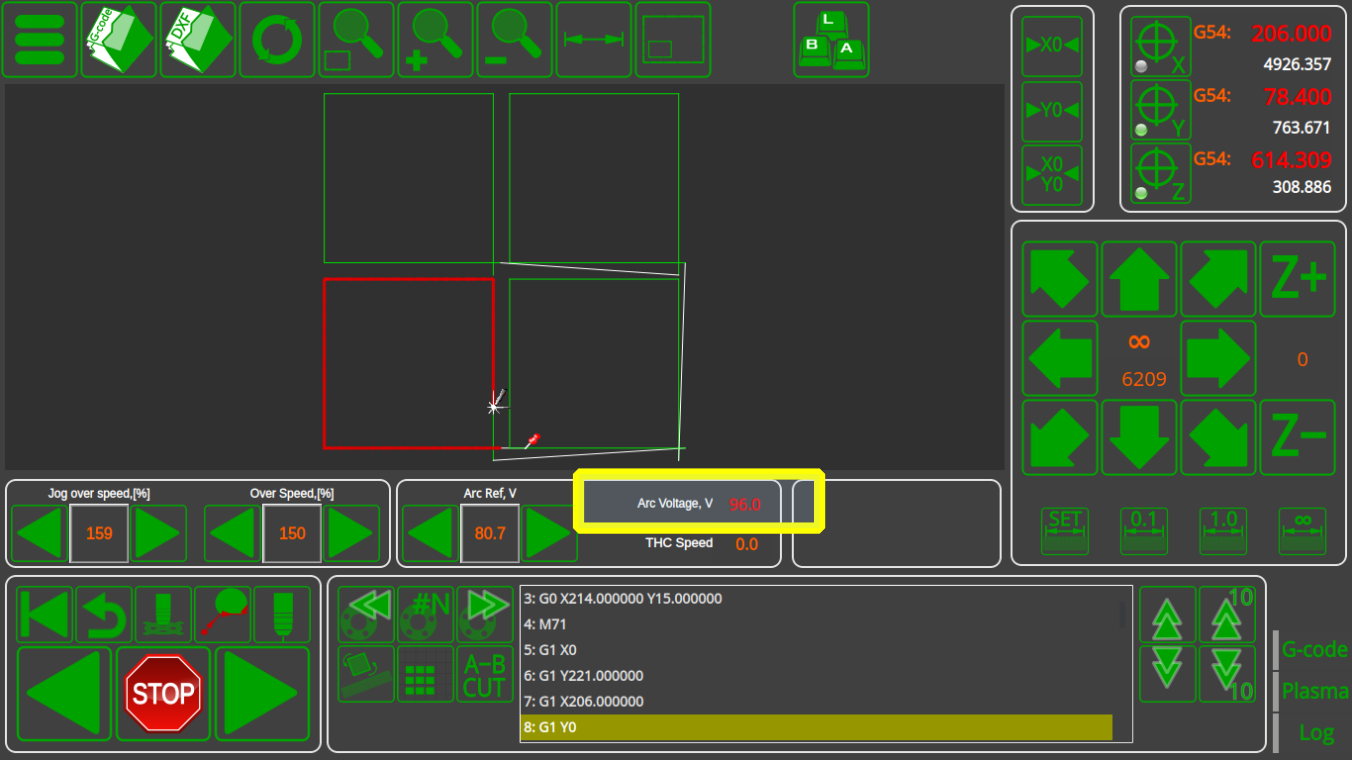The width and height of the screenshot is (1352, 760).
Task: Select the 0.1 jog step size
Action: (1143, 530)
